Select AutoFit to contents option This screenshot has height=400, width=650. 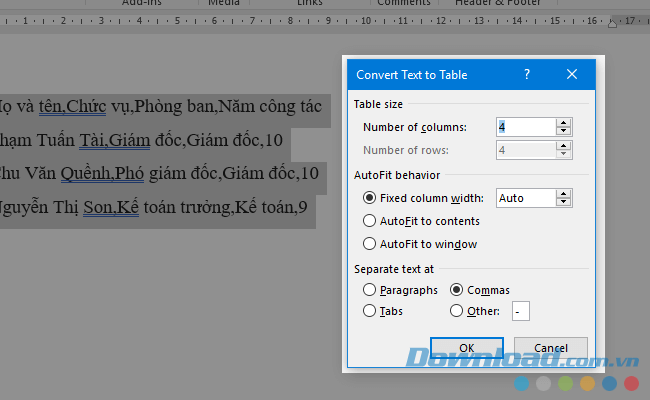click(x=371, y=221)
